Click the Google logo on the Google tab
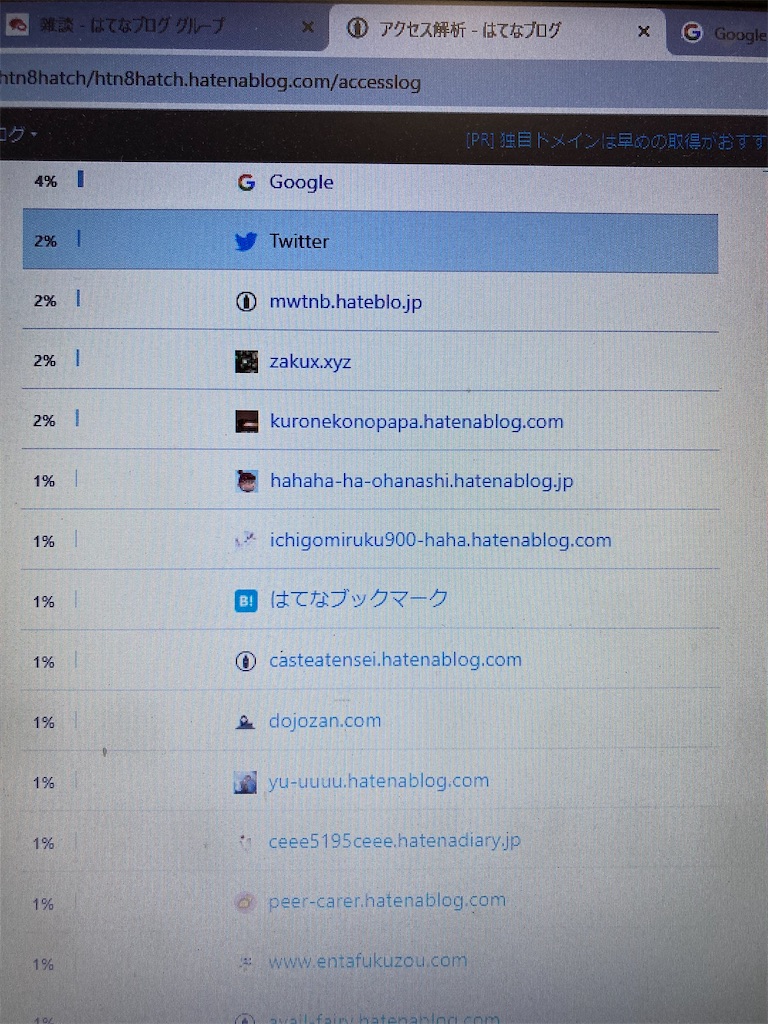The image size is (768, 1024). tap(692, 32)
